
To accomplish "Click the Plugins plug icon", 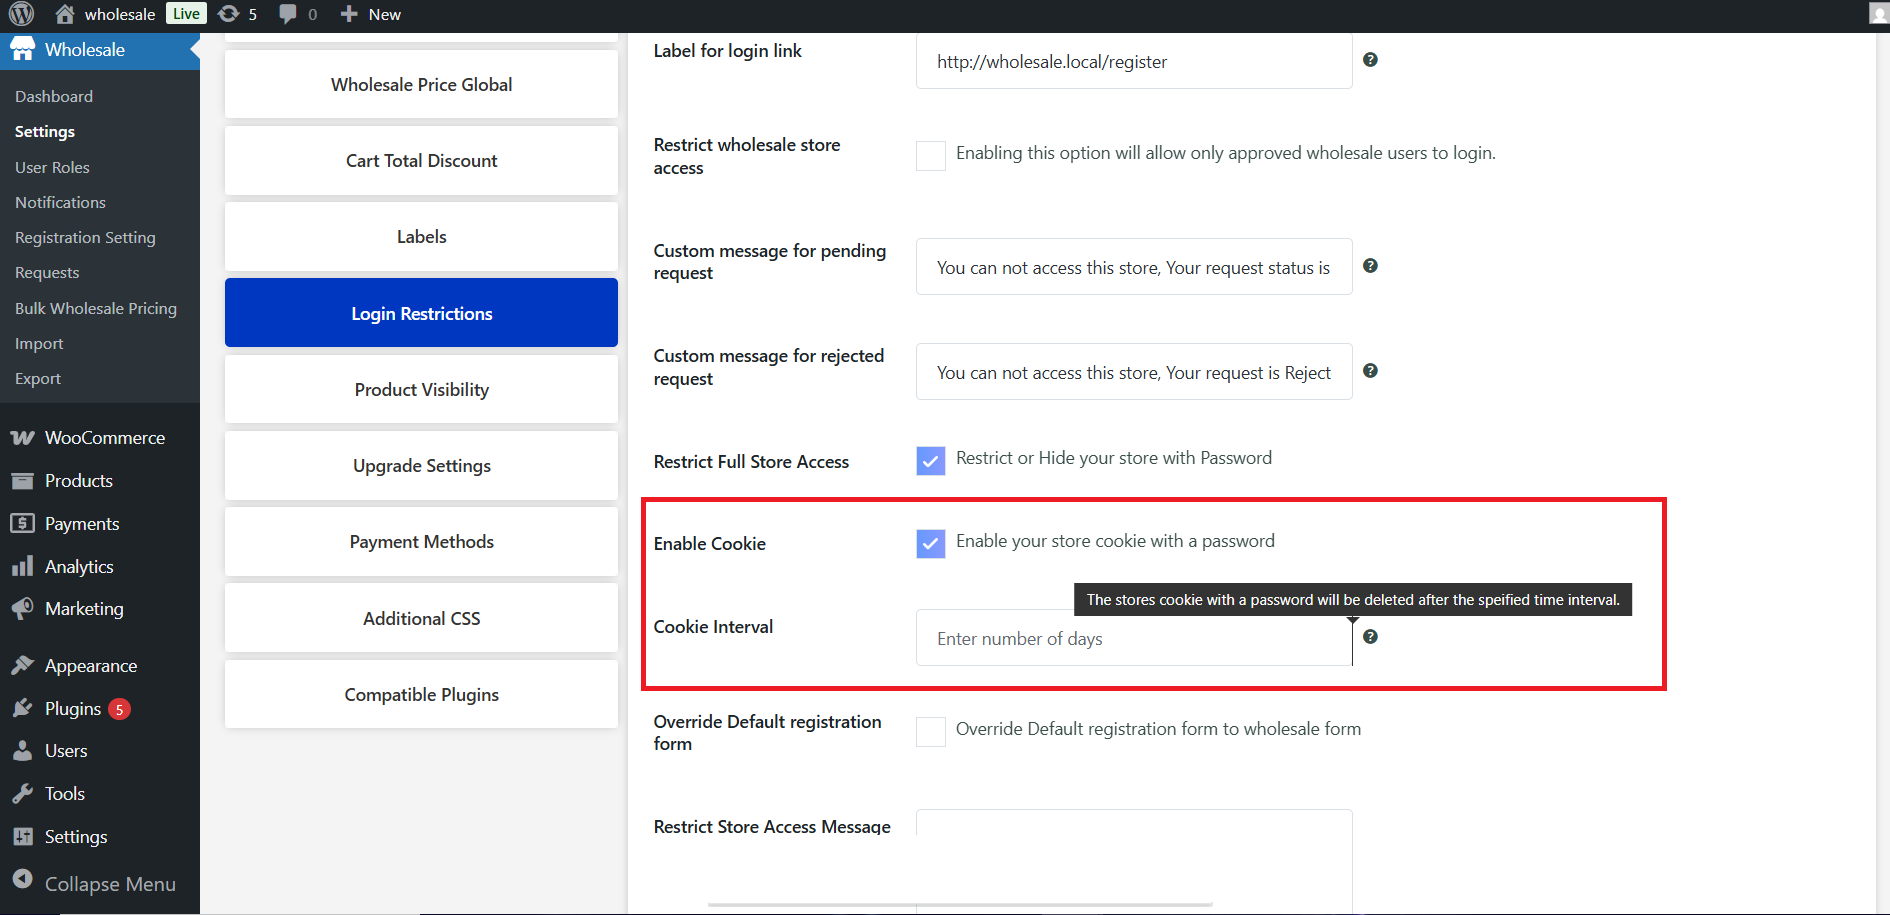I will 22,708.
